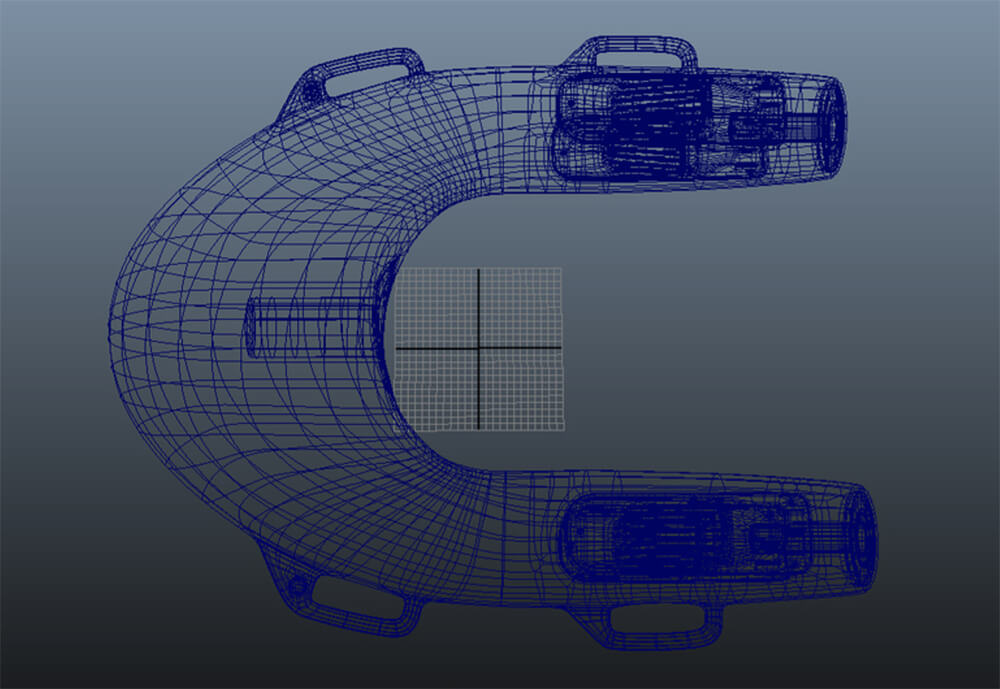Click the top end of grid's vertical axis
This screenshot has width=1000, height=689.
pyautogui.click(x=479, y=271)
